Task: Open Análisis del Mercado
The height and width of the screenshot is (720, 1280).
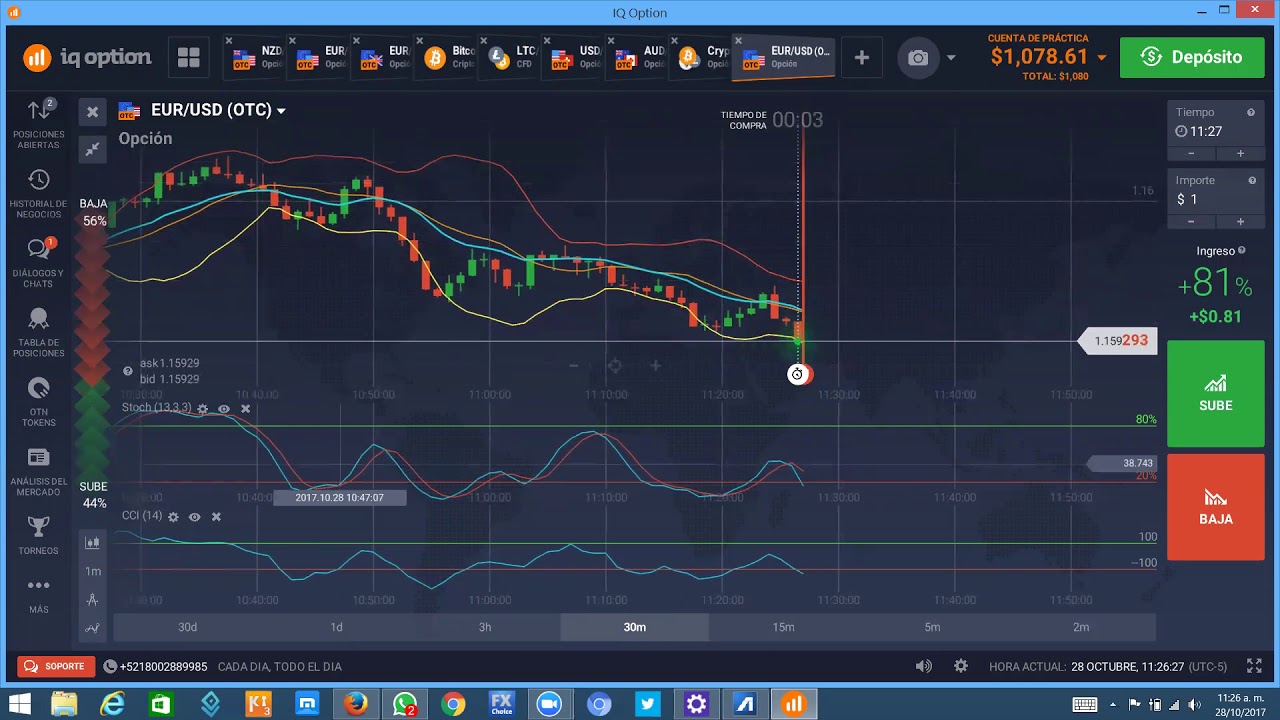Action: click(x=38, y=471)
